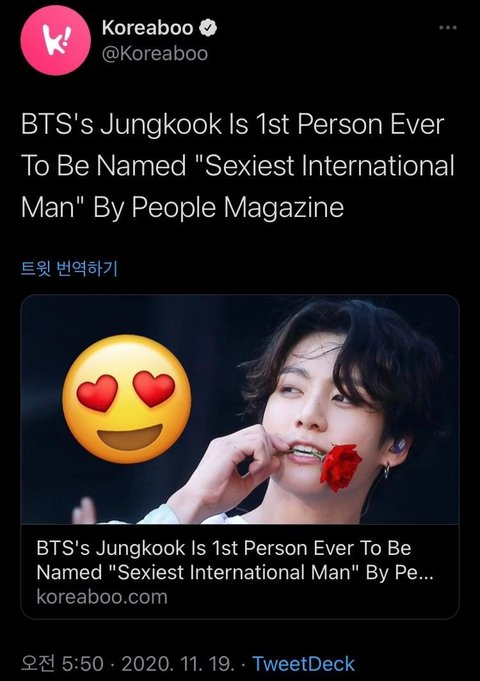Open the link card preview photo
This screenshot has width=480, height=681.
(240, 409)
